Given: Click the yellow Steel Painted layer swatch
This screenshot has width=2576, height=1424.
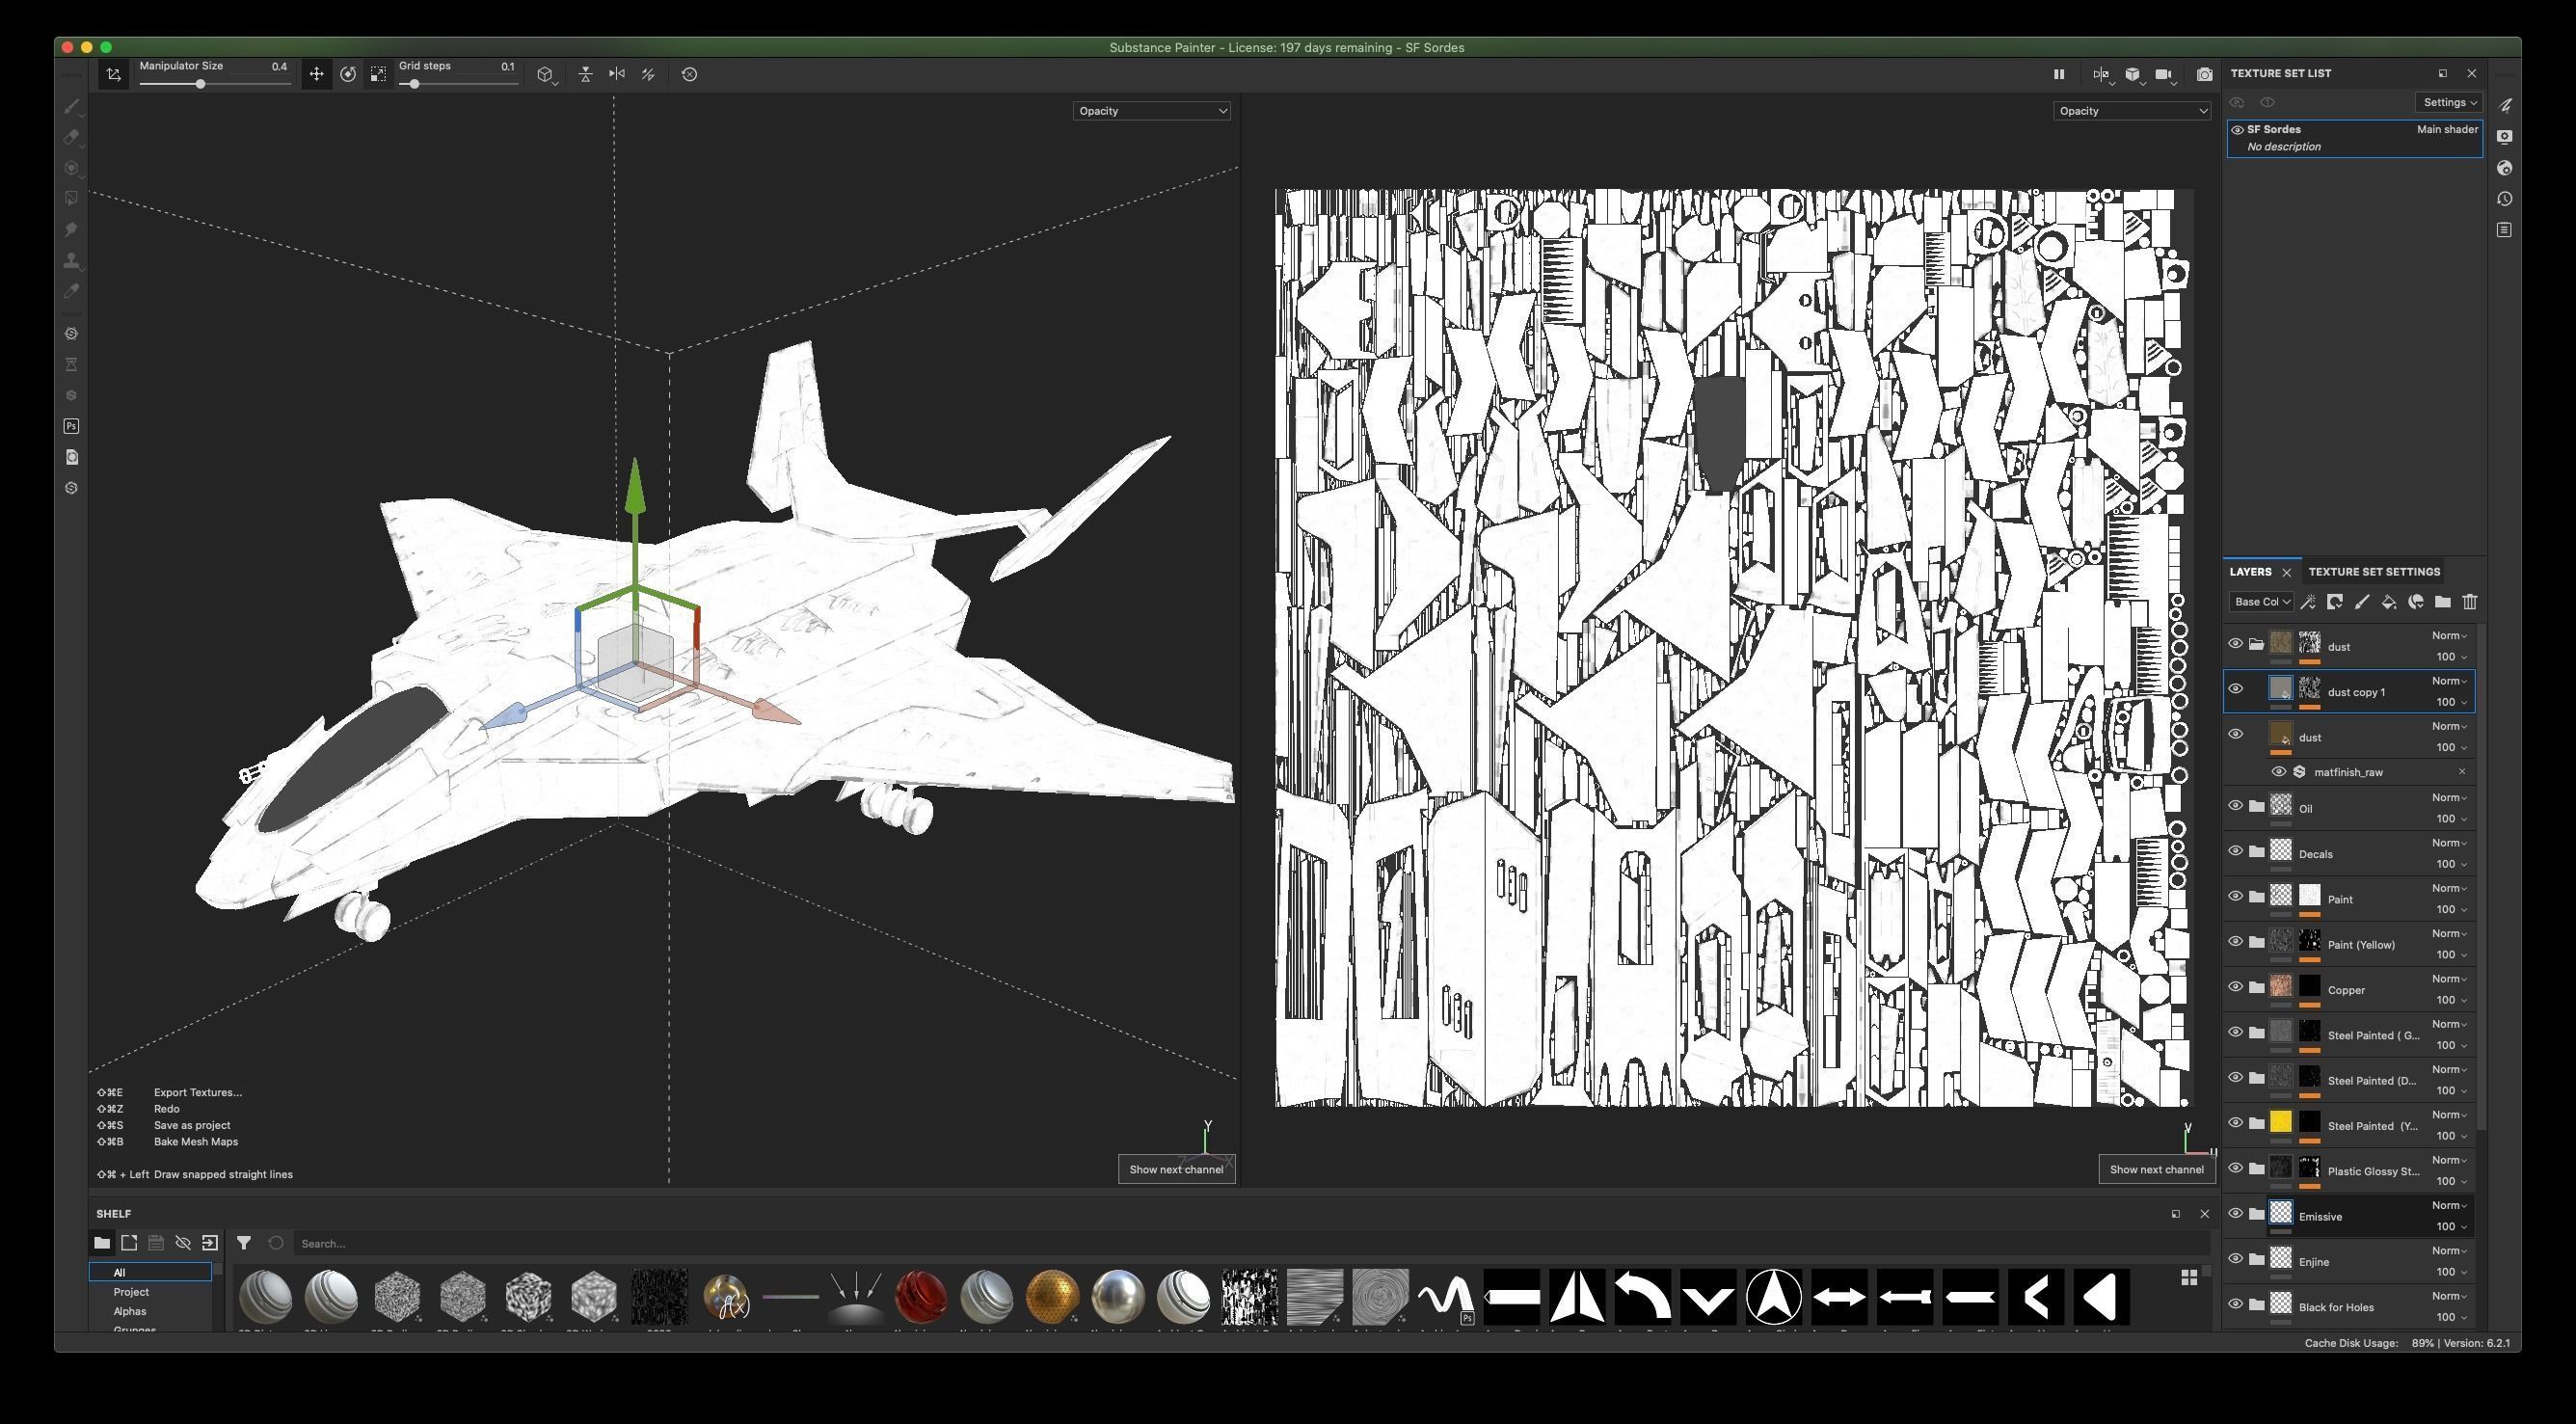Looking at the screenshot, I should [x=2281, y=1122].
